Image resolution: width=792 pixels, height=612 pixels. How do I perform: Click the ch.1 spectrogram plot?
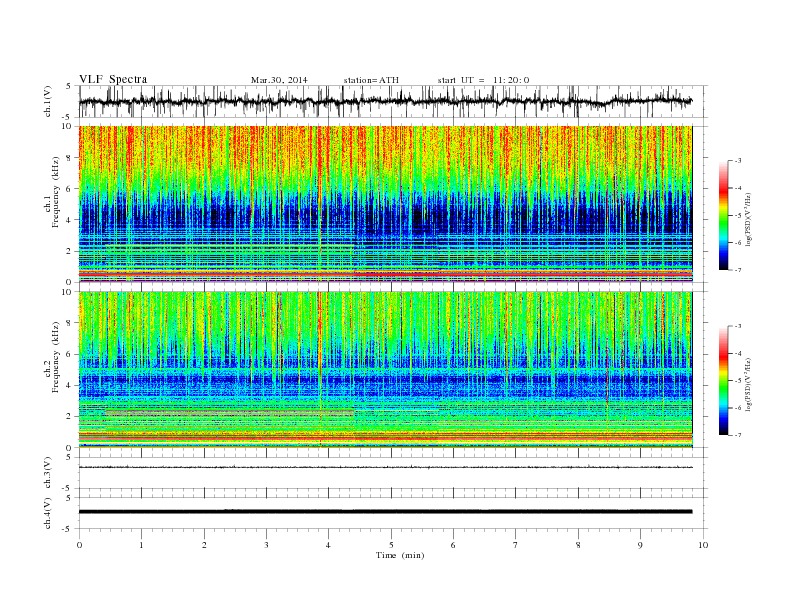(385, 204)
